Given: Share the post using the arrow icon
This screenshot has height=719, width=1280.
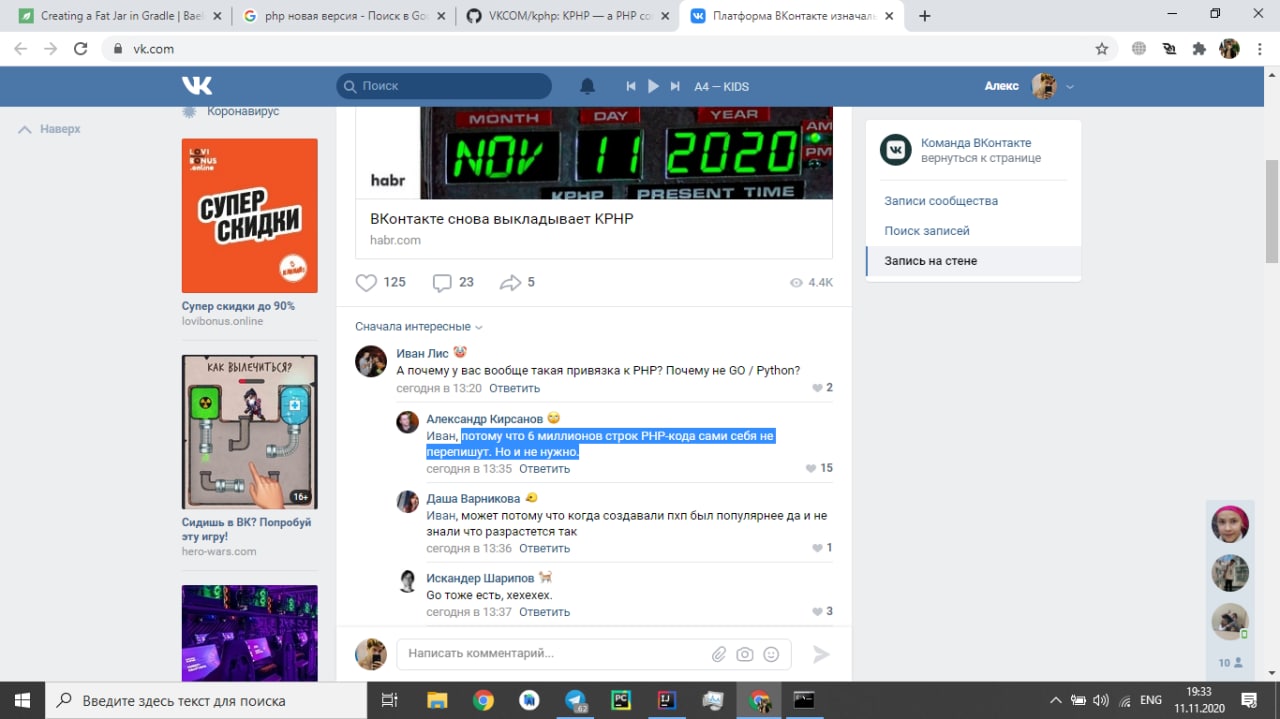Looking at the screenshot, I should click(x=511, y=282).
